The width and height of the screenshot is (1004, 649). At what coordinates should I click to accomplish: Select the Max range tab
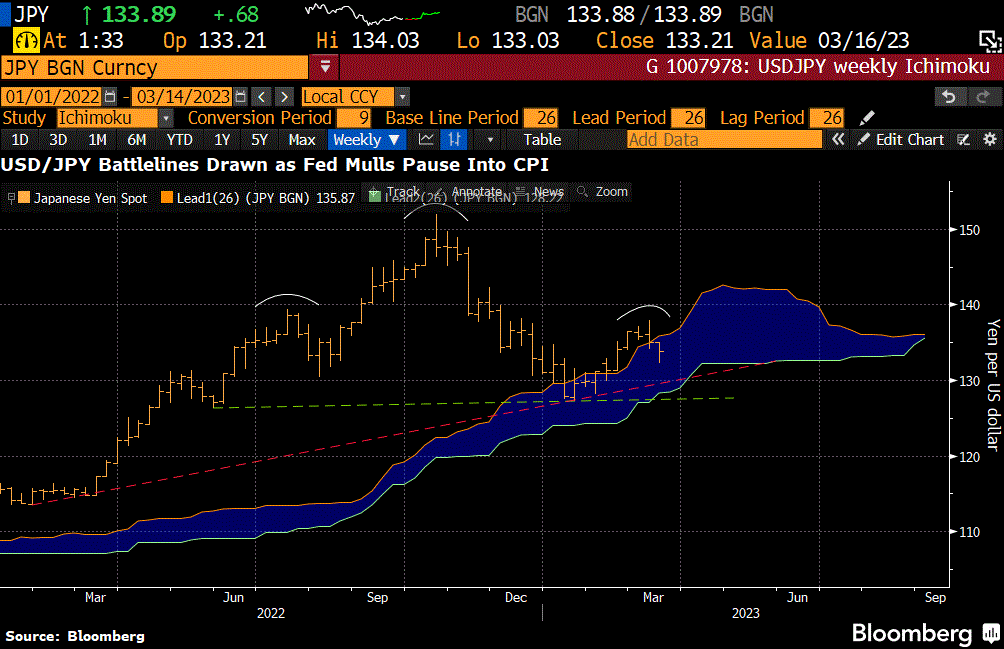click(x=302, y=140)
